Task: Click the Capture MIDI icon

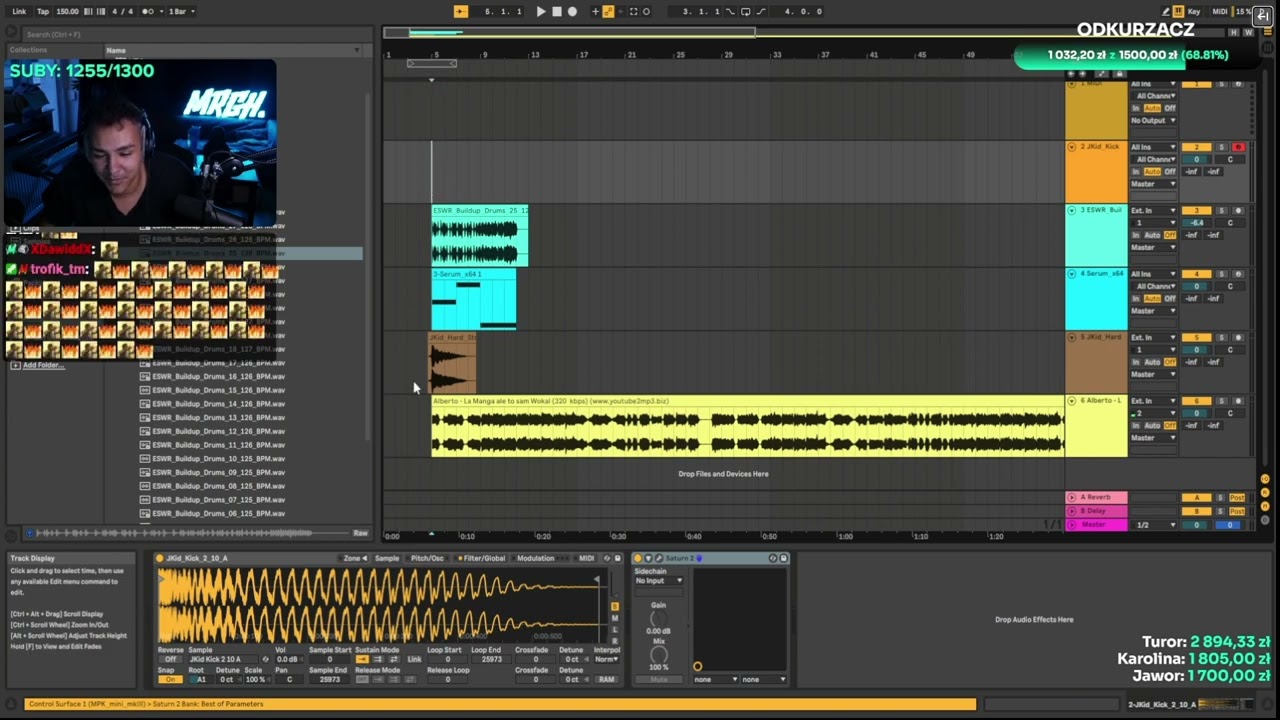Action: [x=633, y=12]
